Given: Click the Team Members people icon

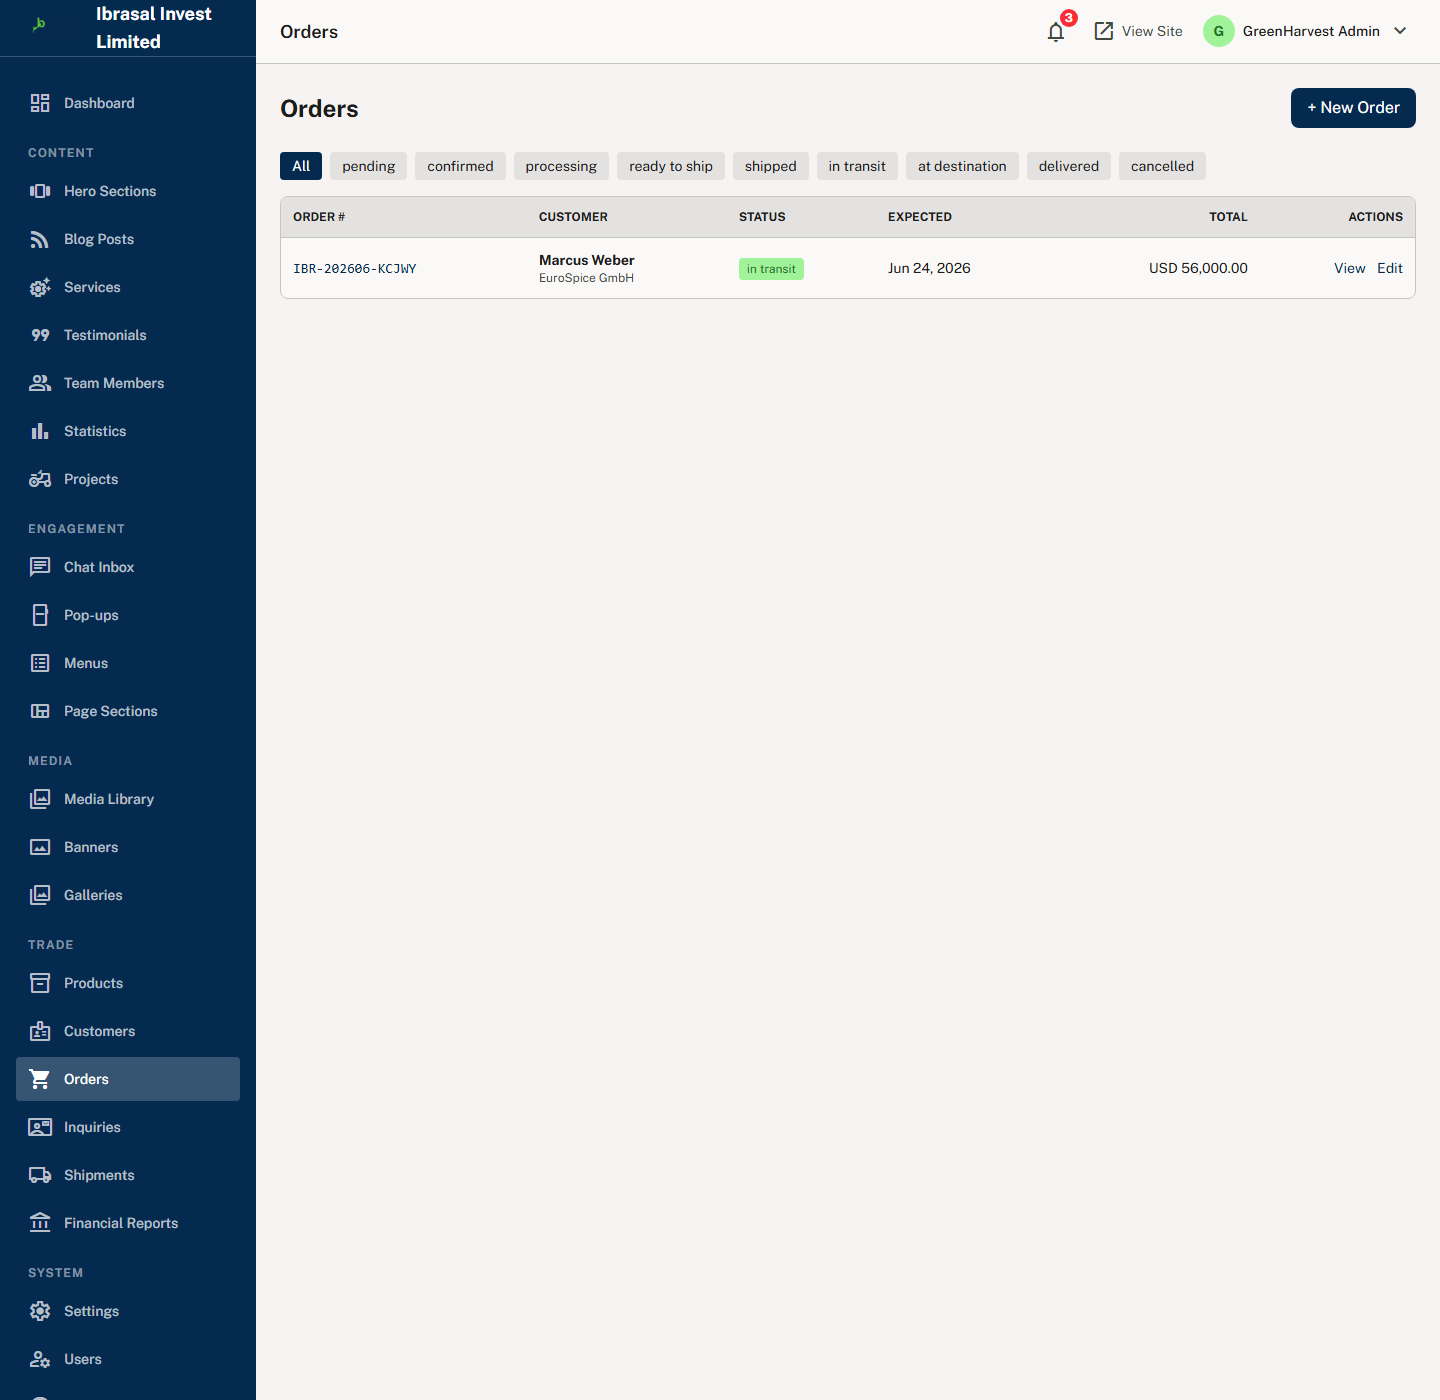Looking at the screenshot, I should [x=40, y=383].
